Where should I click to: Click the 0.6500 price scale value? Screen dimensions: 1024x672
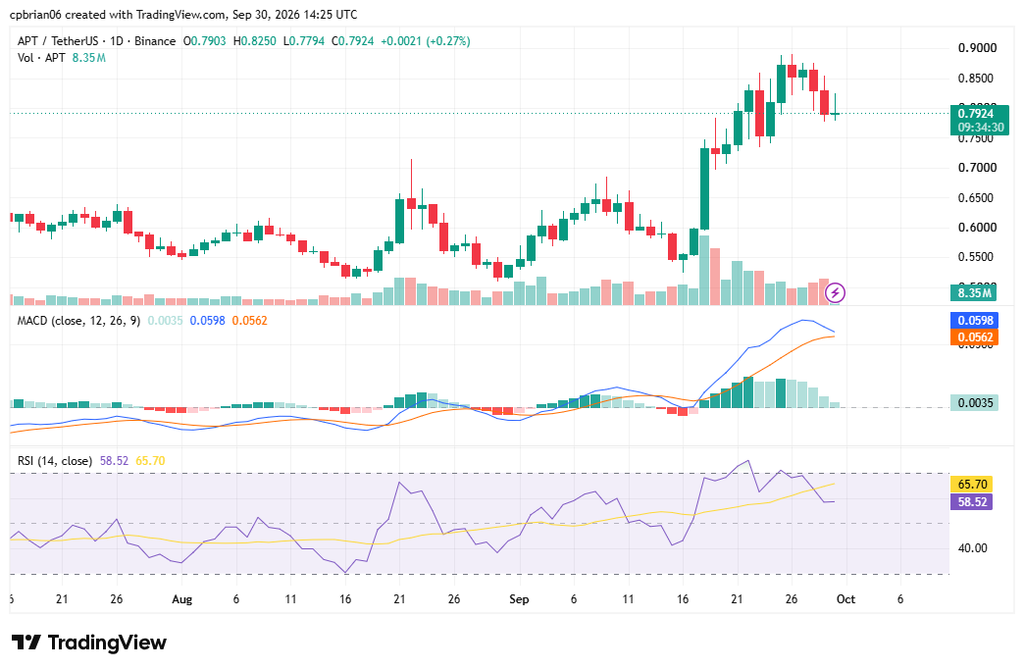point(977,198)
